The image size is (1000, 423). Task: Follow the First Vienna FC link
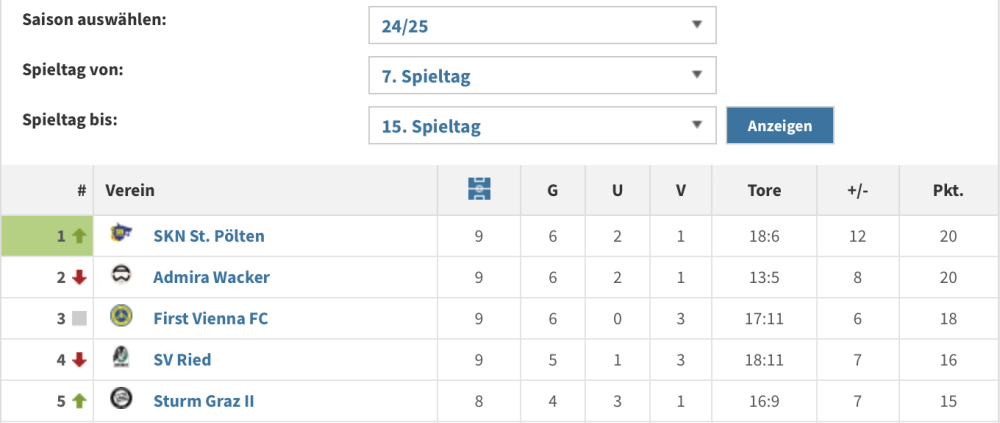[x=210, y=318]
